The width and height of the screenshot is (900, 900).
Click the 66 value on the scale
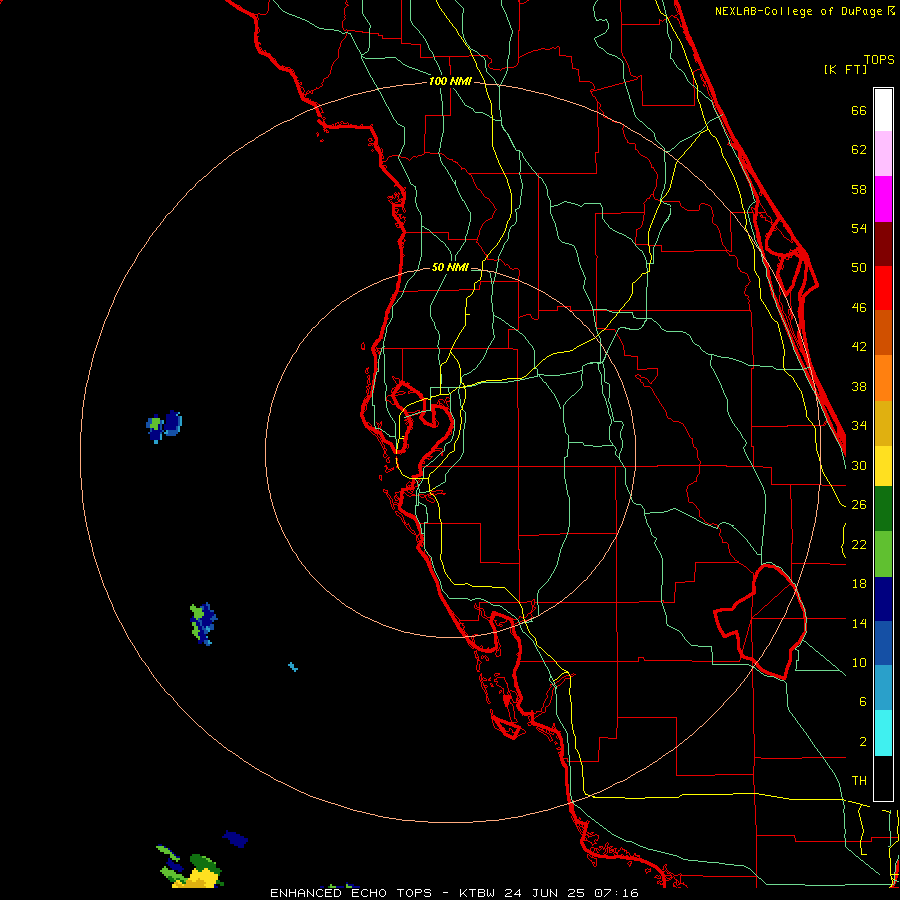[859, 111]
